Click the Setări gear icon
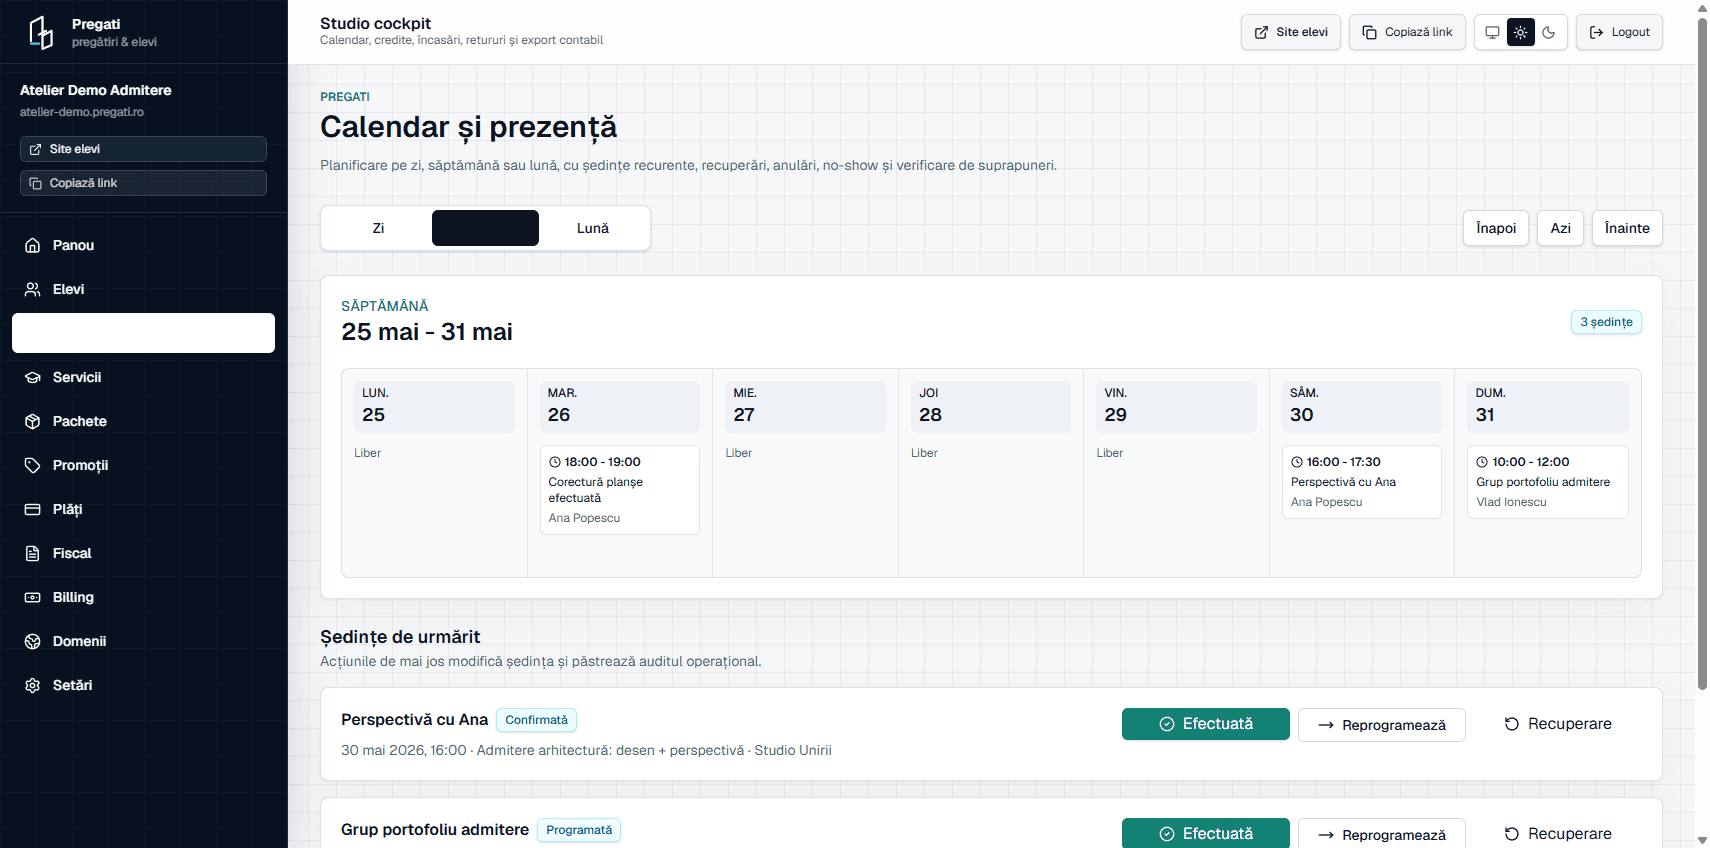The width and height of the screenshot is (1710, 848). (33, 685)
